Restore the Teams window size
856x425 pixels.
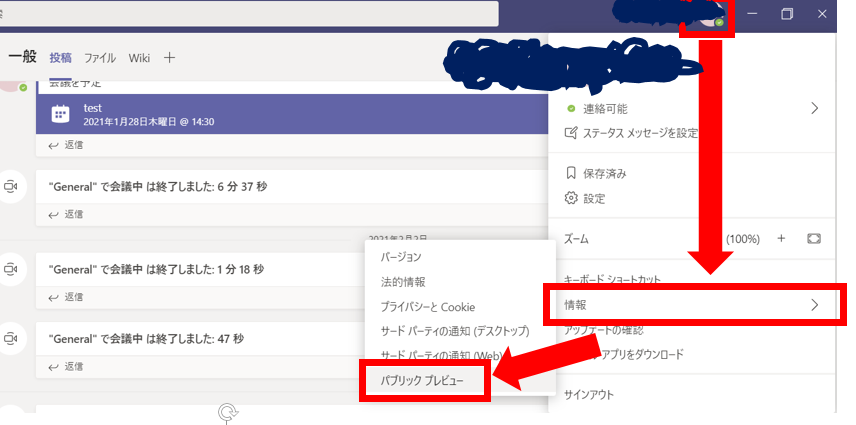pos(787,14)
